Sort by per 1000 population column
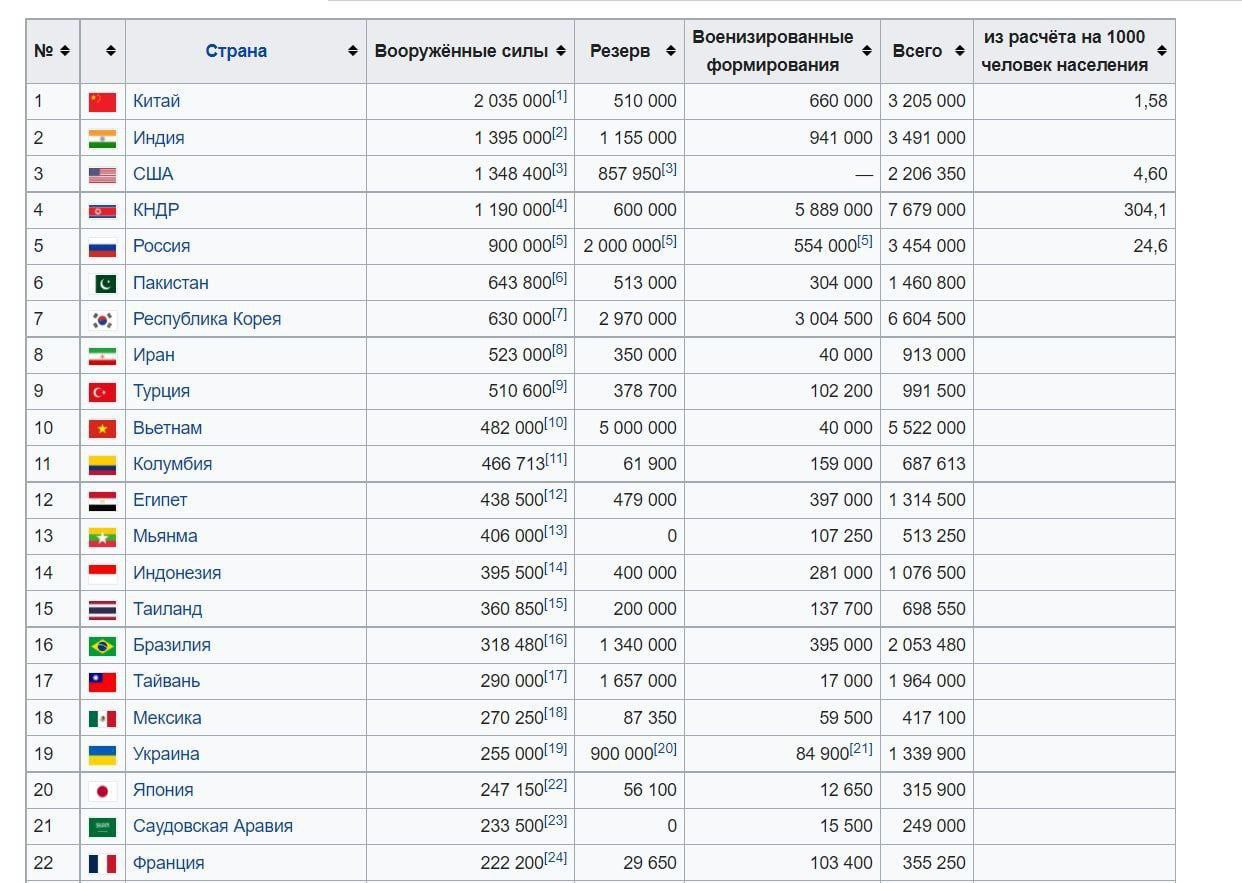 pos(1162,51)
